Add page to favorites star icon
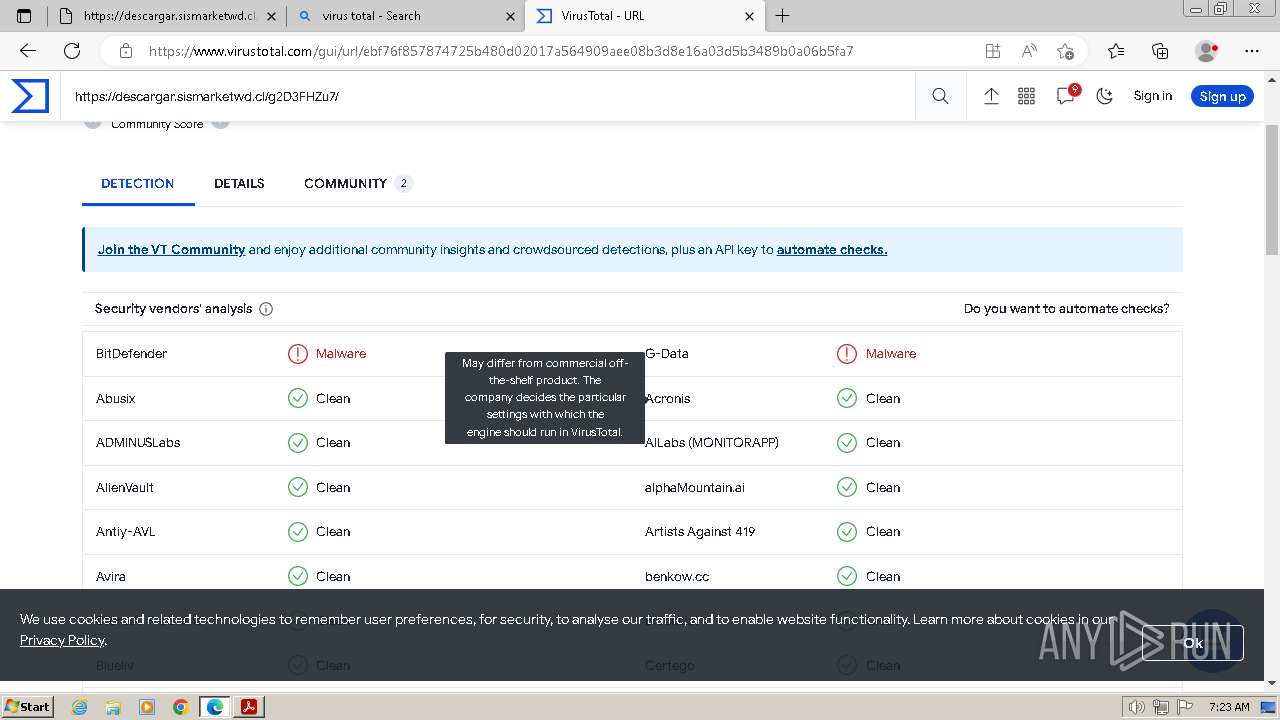 tap(1065, 51)
